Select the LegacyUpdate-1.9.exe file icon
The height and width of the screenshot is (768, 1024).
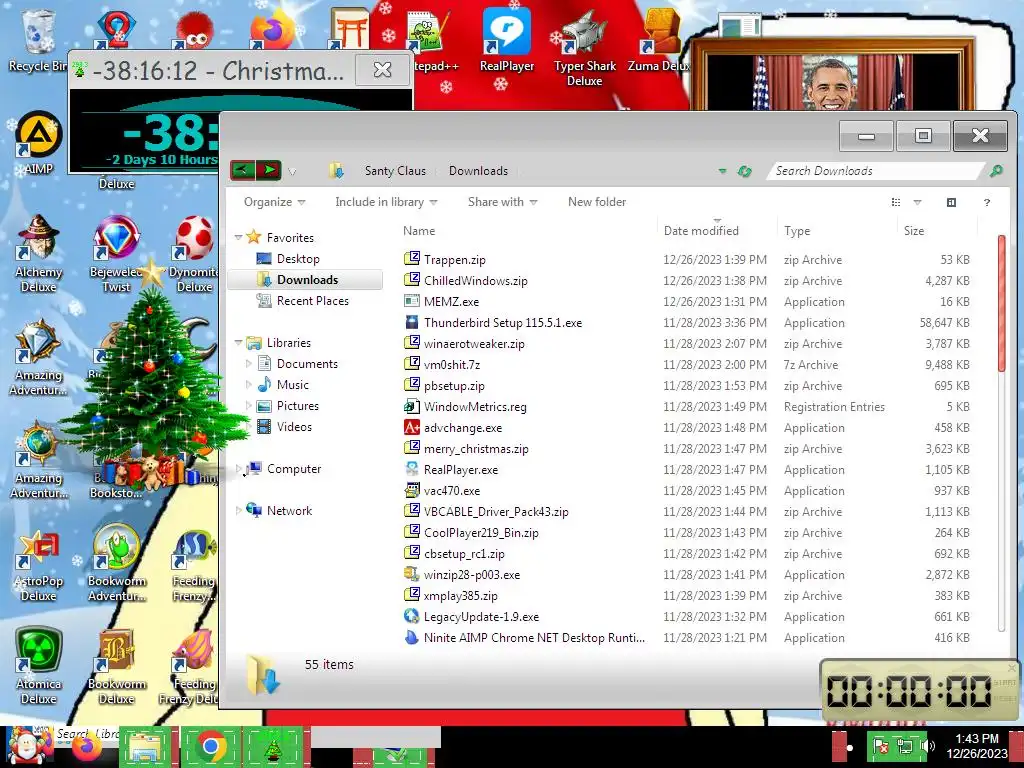[x=411, y=616]
